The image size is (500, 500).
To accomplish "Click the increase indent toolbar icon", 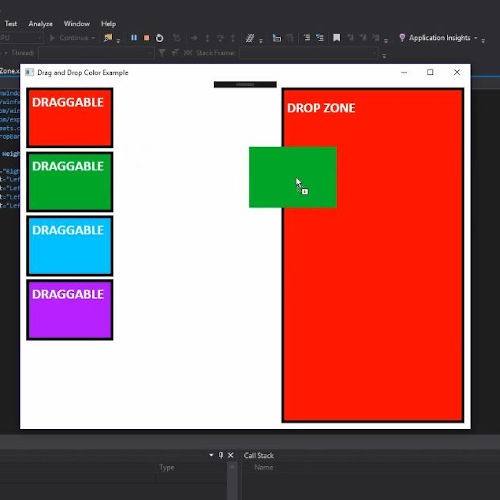I will 320,38.
